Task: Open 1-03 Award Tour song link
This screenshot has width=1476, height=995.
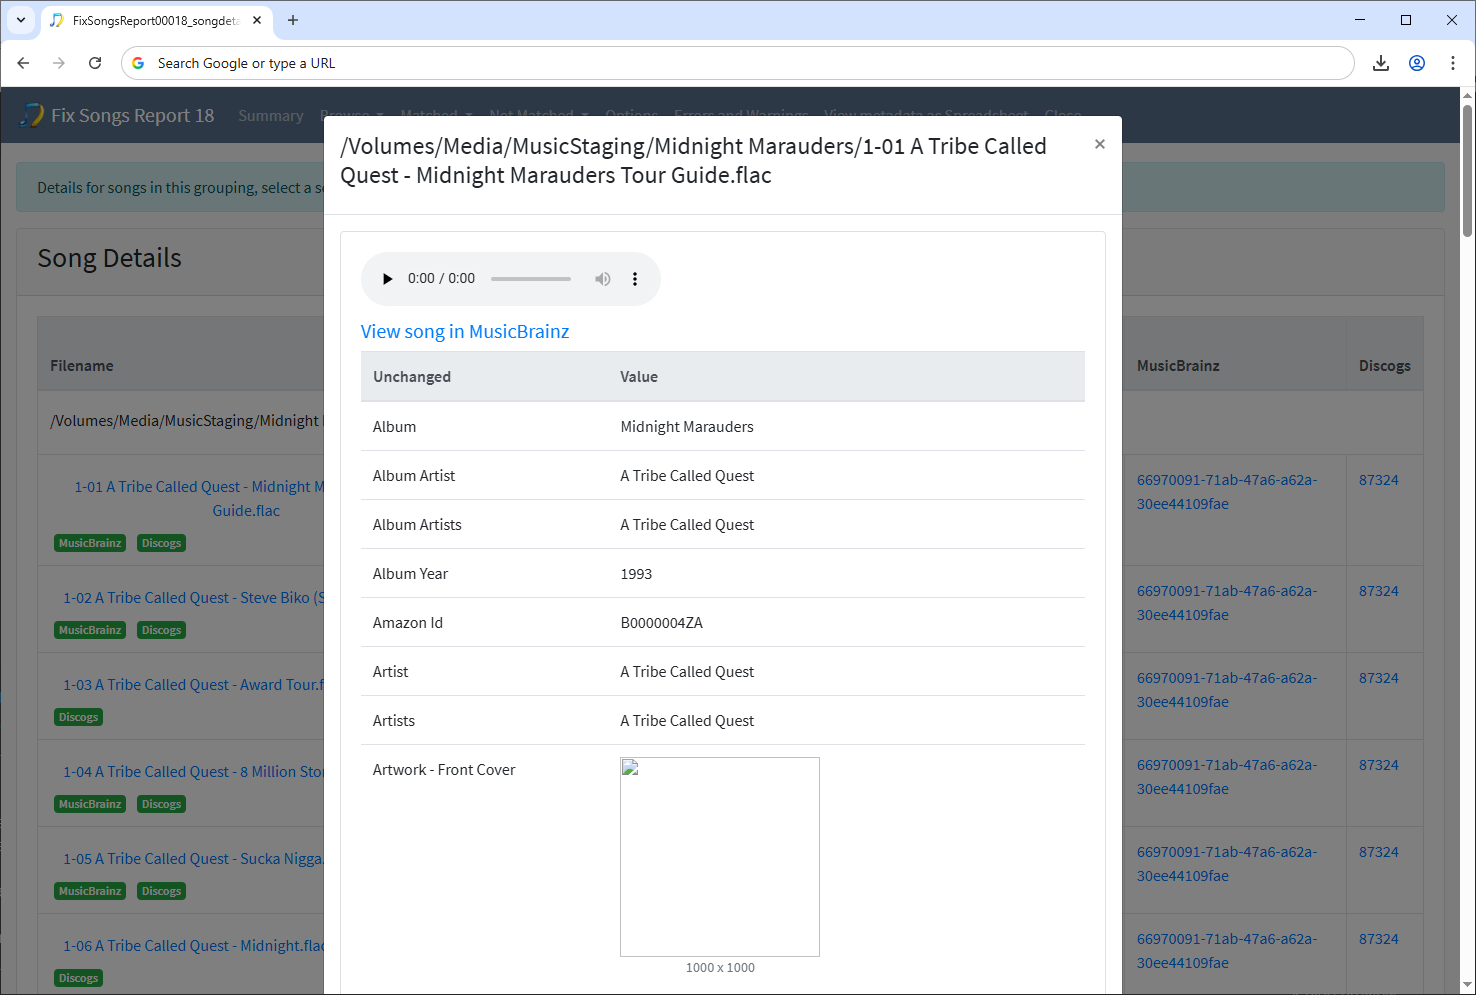Action: [x=194, y=684]
